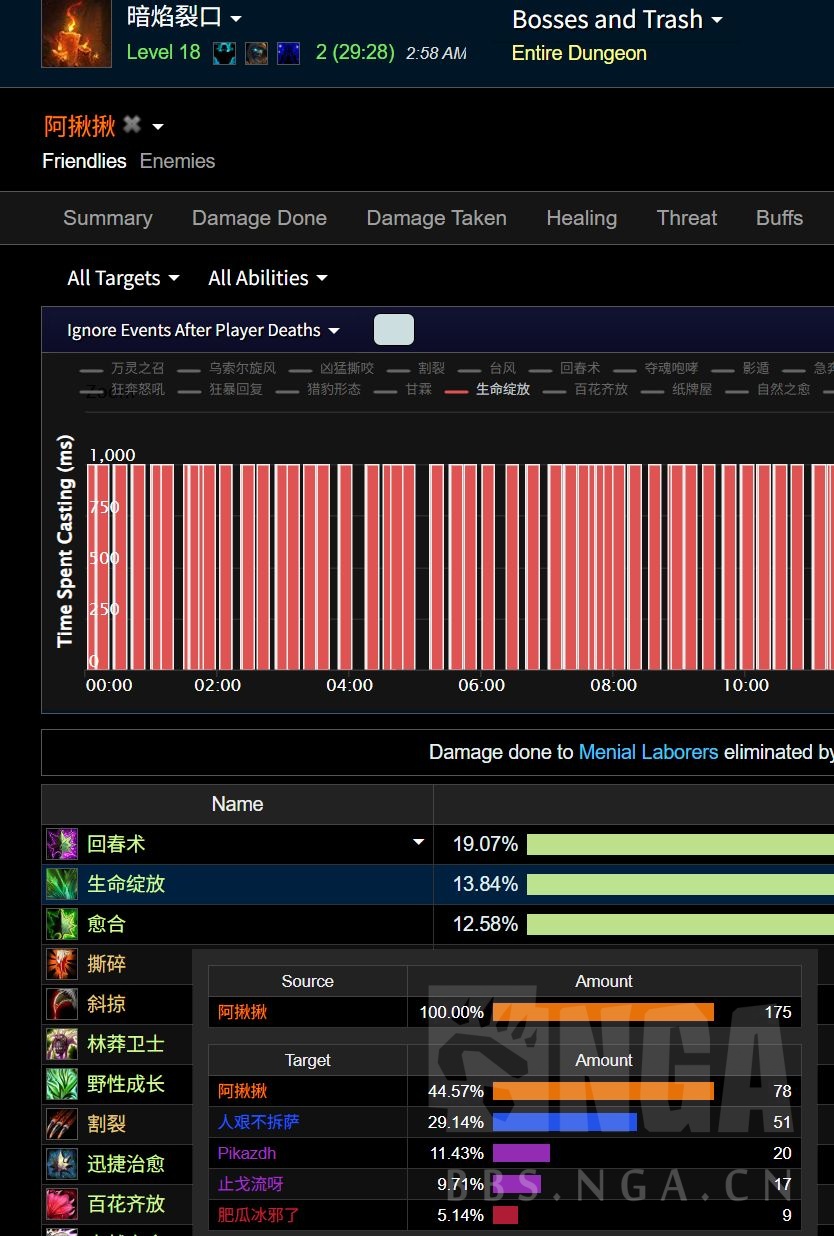The width and height of the screenshot is (834, 1236).
Task: Click the 迅捷治愈 ability icon
Action: [x=62, y=1164]
